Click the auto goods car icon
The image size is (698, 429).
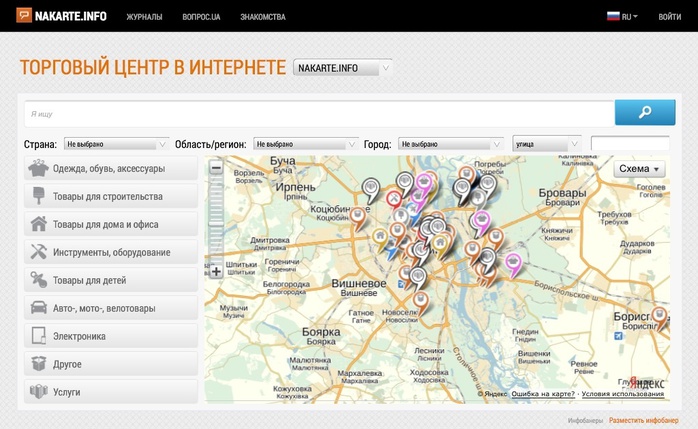[39, 308]
